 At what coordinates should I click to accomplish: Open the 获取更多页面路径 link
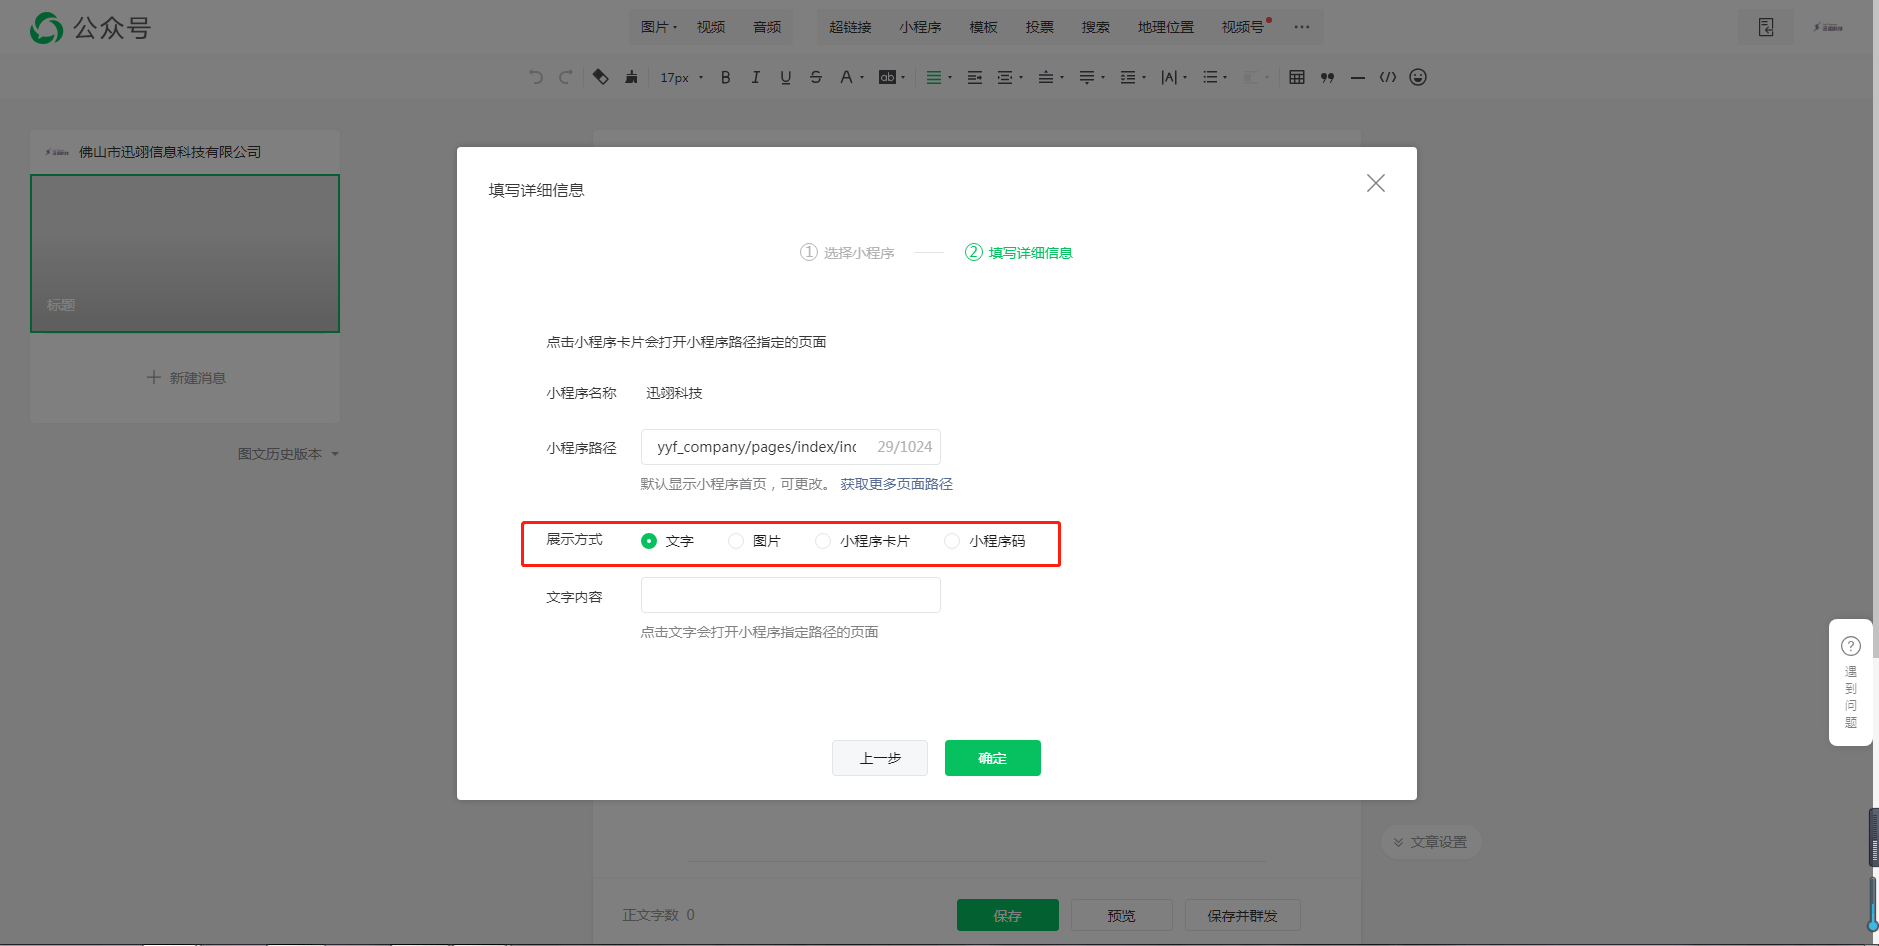click(896, 484)
